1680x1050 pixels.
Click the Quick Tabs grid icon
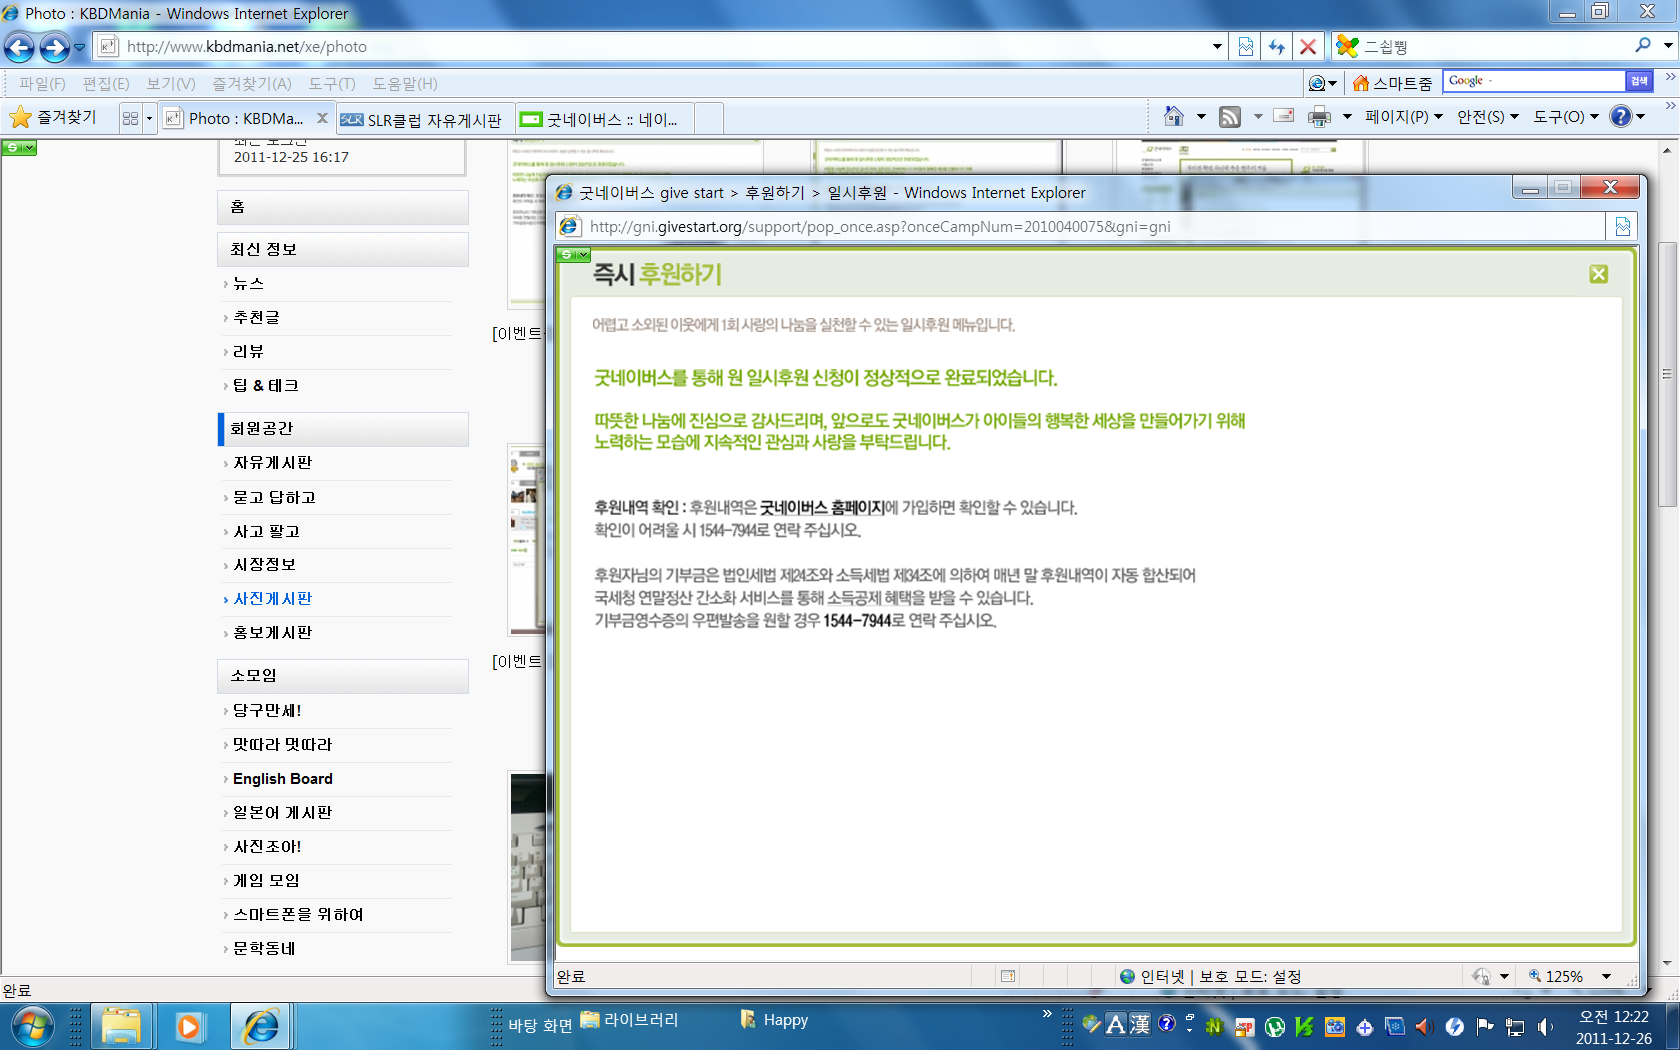tap(131, 118)
